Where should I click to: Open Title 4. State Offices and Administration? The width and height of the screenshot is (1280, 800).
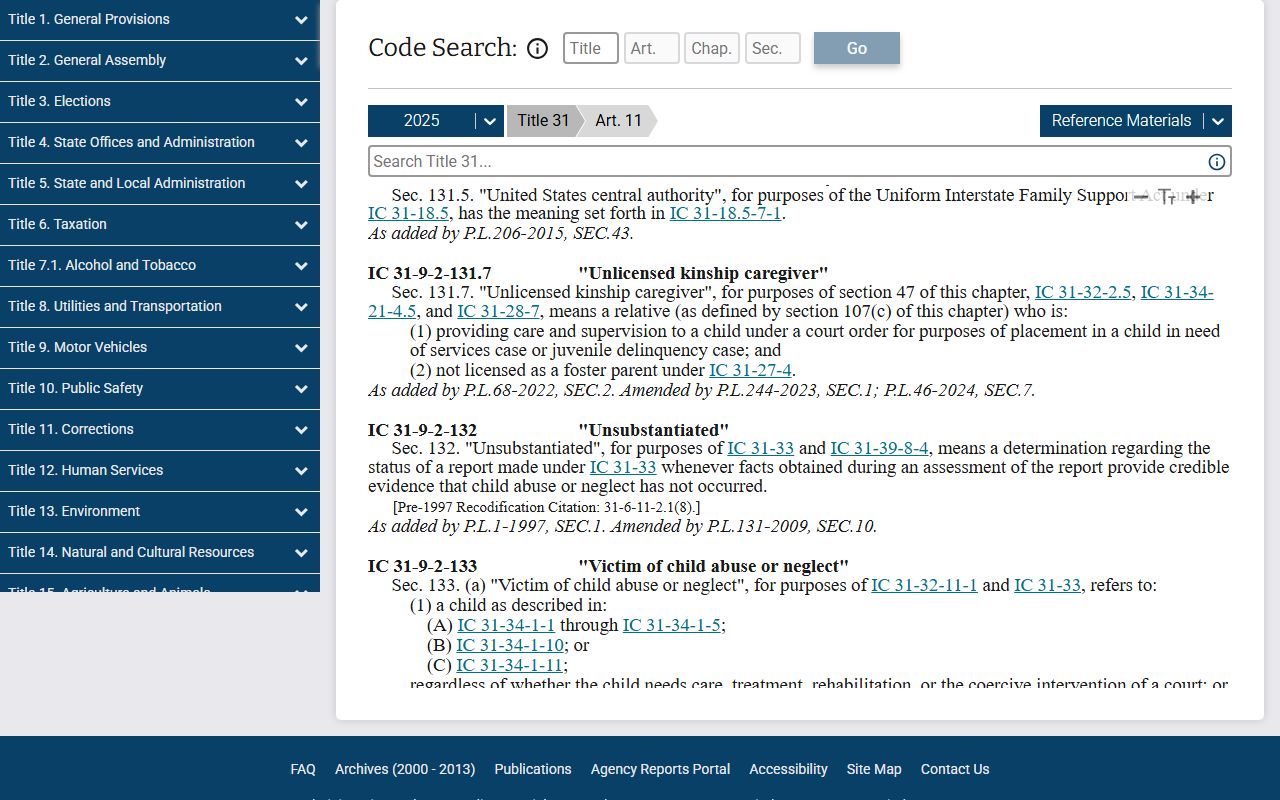pyautogui.click(x=160, y=143)
